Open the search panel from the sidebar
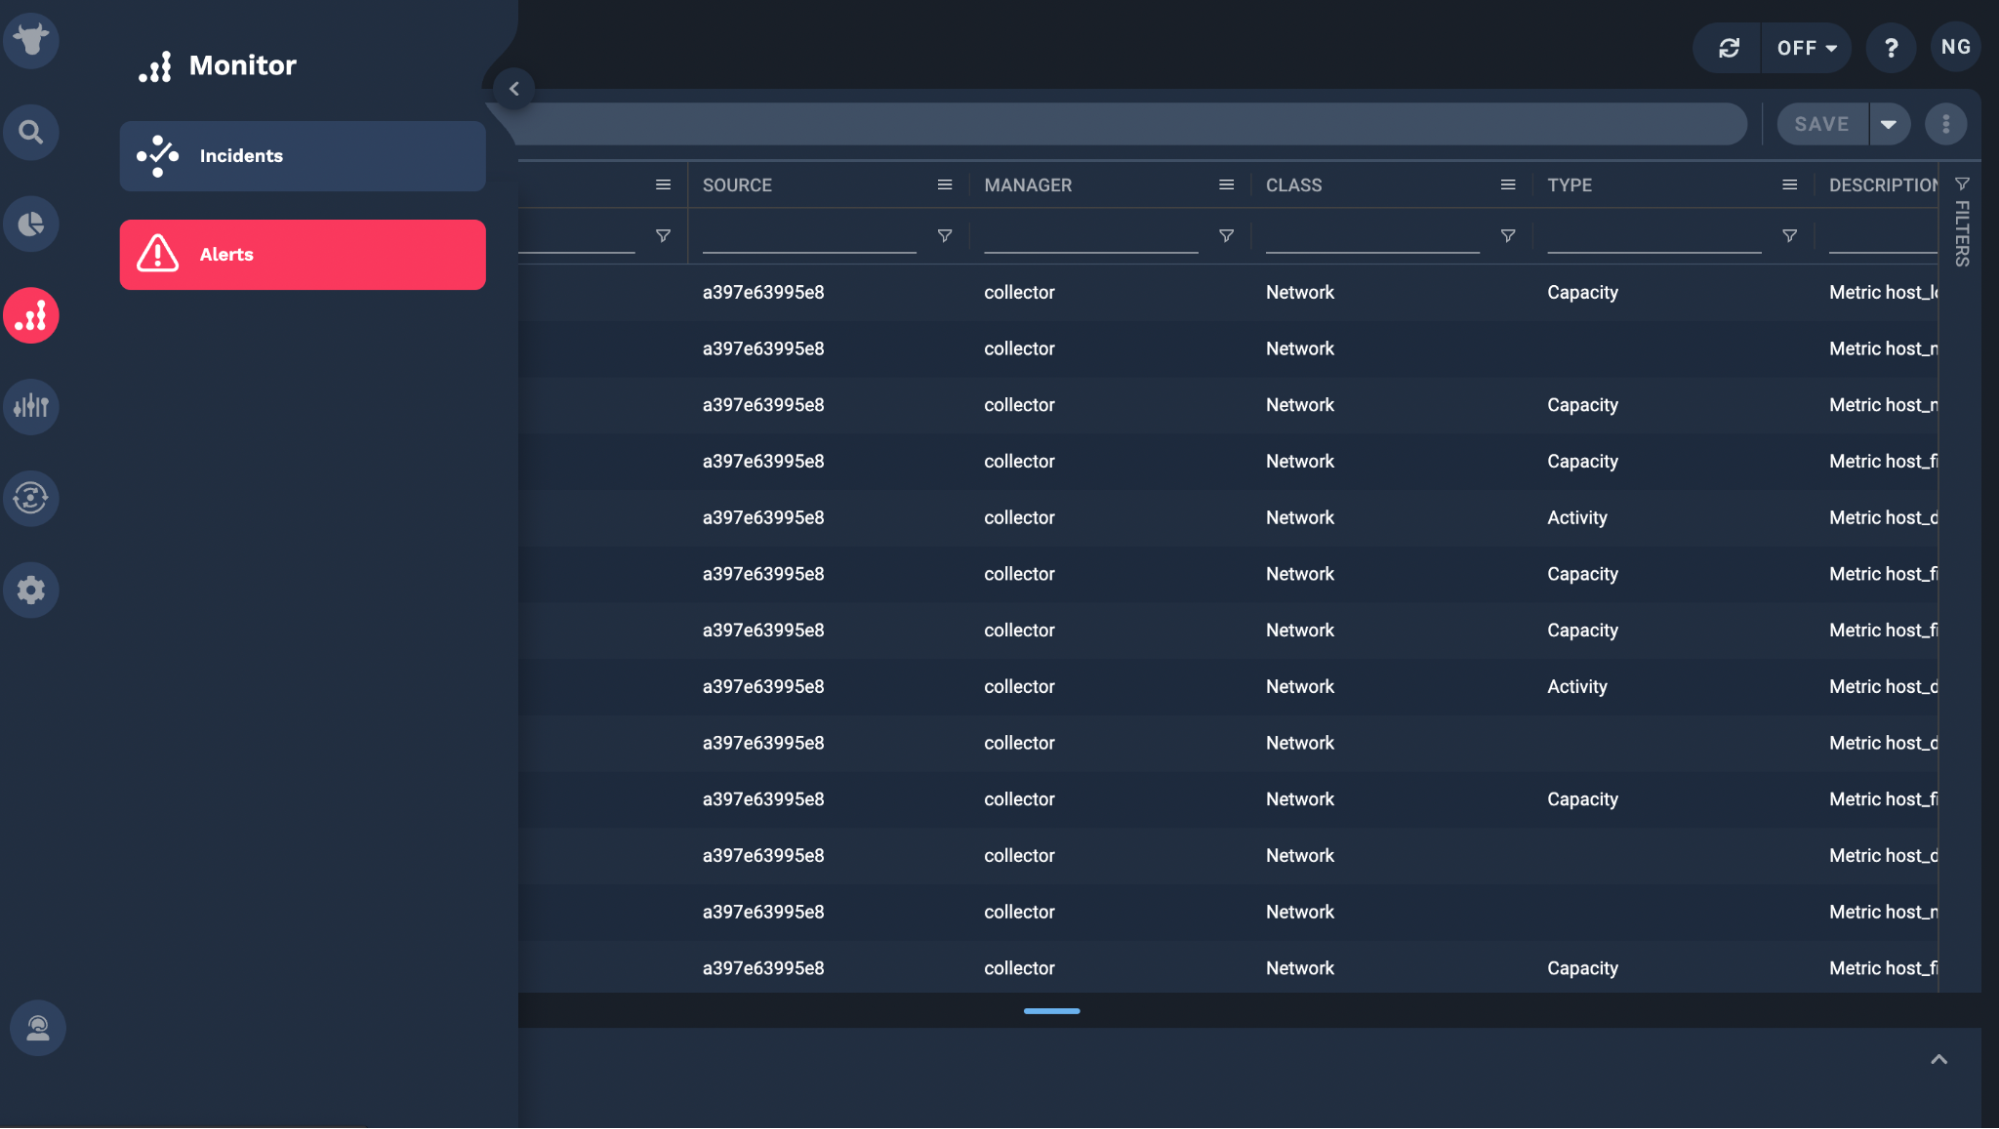This screenshot has height=1129, width=1999. (x=31, y=131)
